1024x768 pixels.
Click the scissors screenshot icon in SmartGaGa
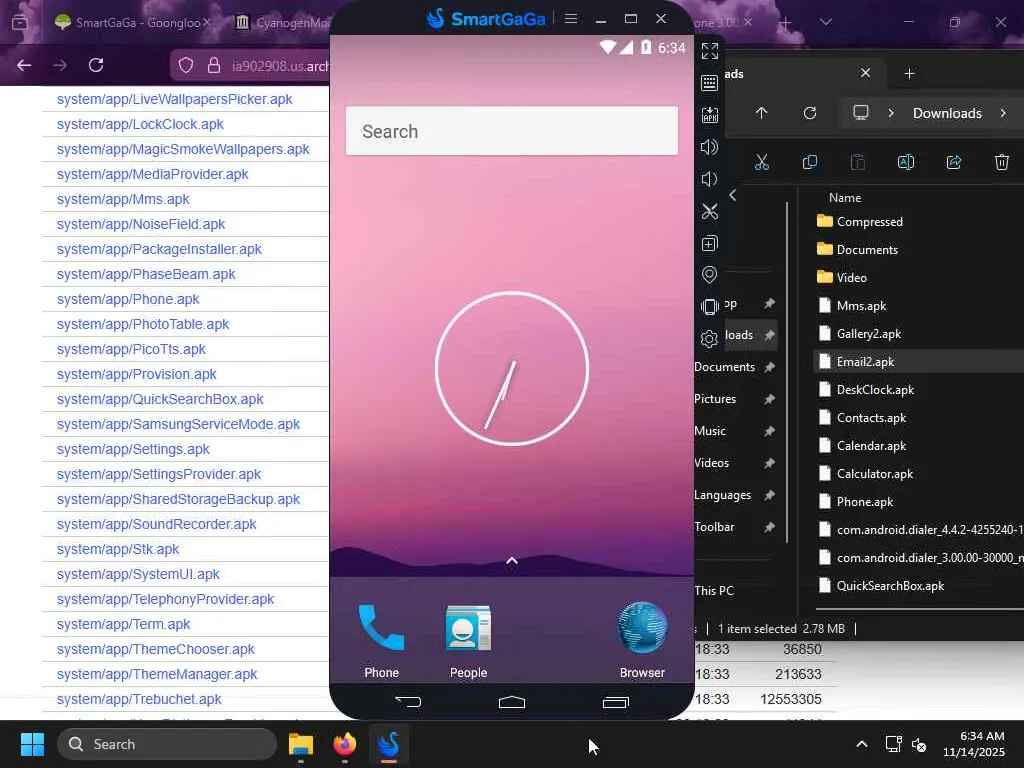[709, 211]
